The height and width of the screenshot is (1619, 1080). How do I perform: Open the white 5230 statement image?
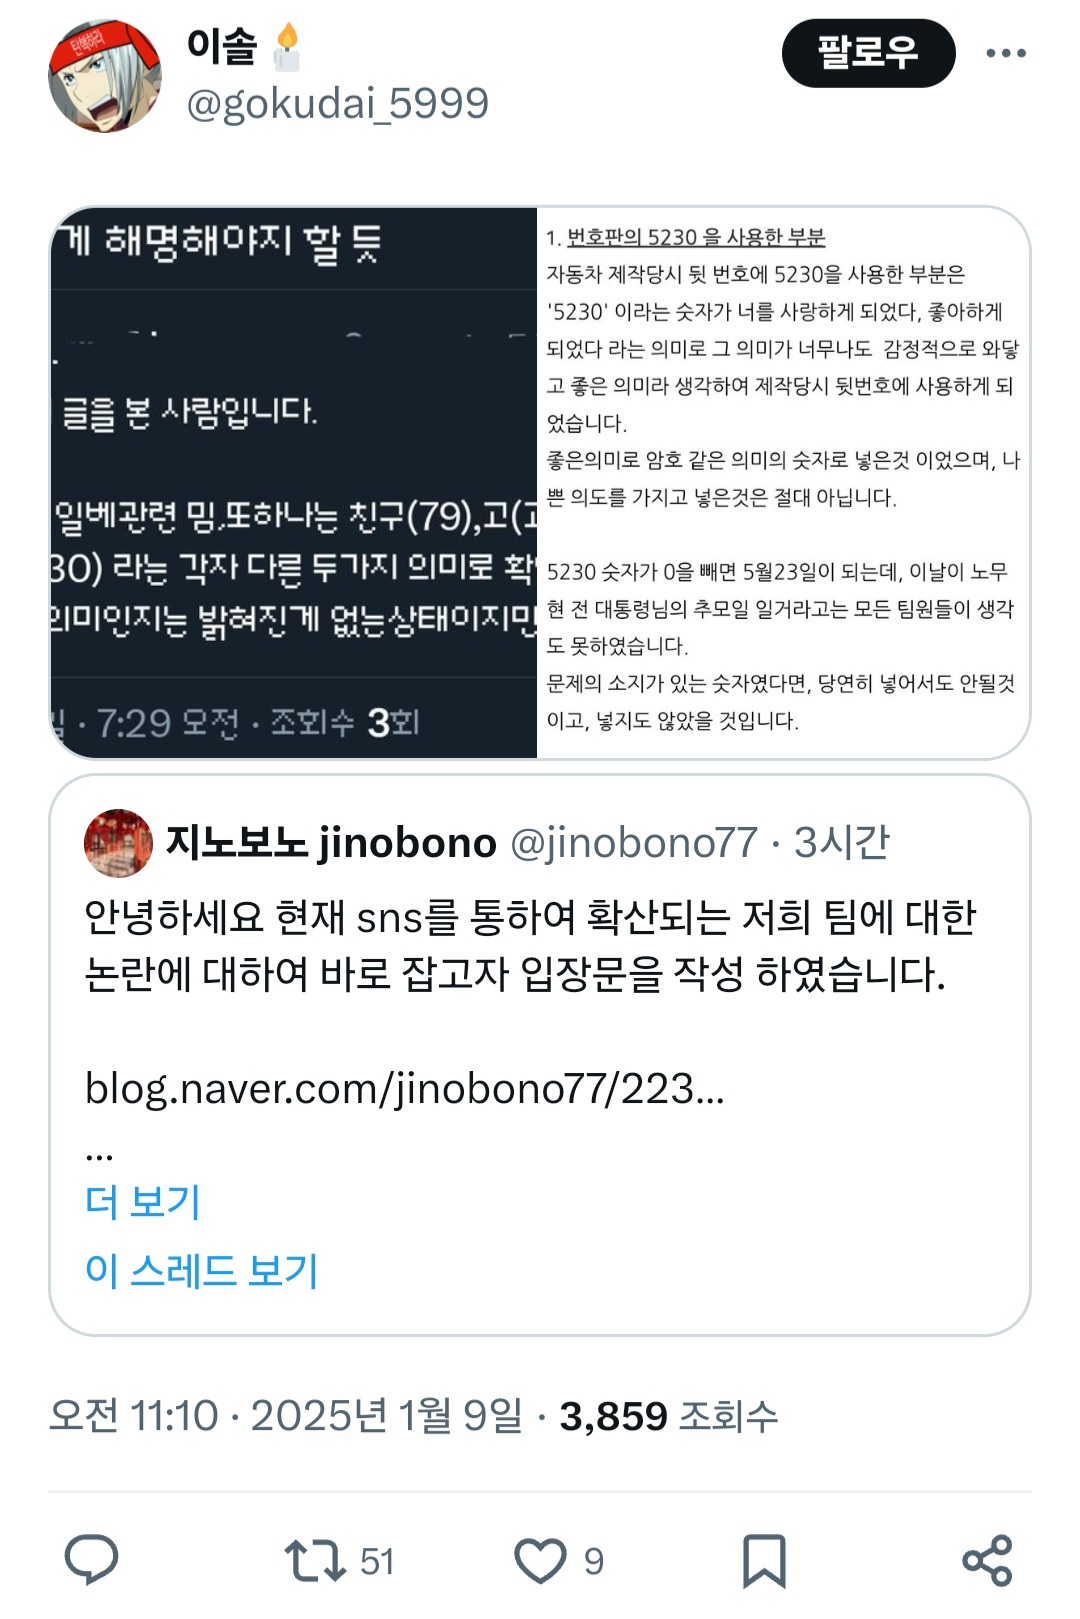coord(783,483)
